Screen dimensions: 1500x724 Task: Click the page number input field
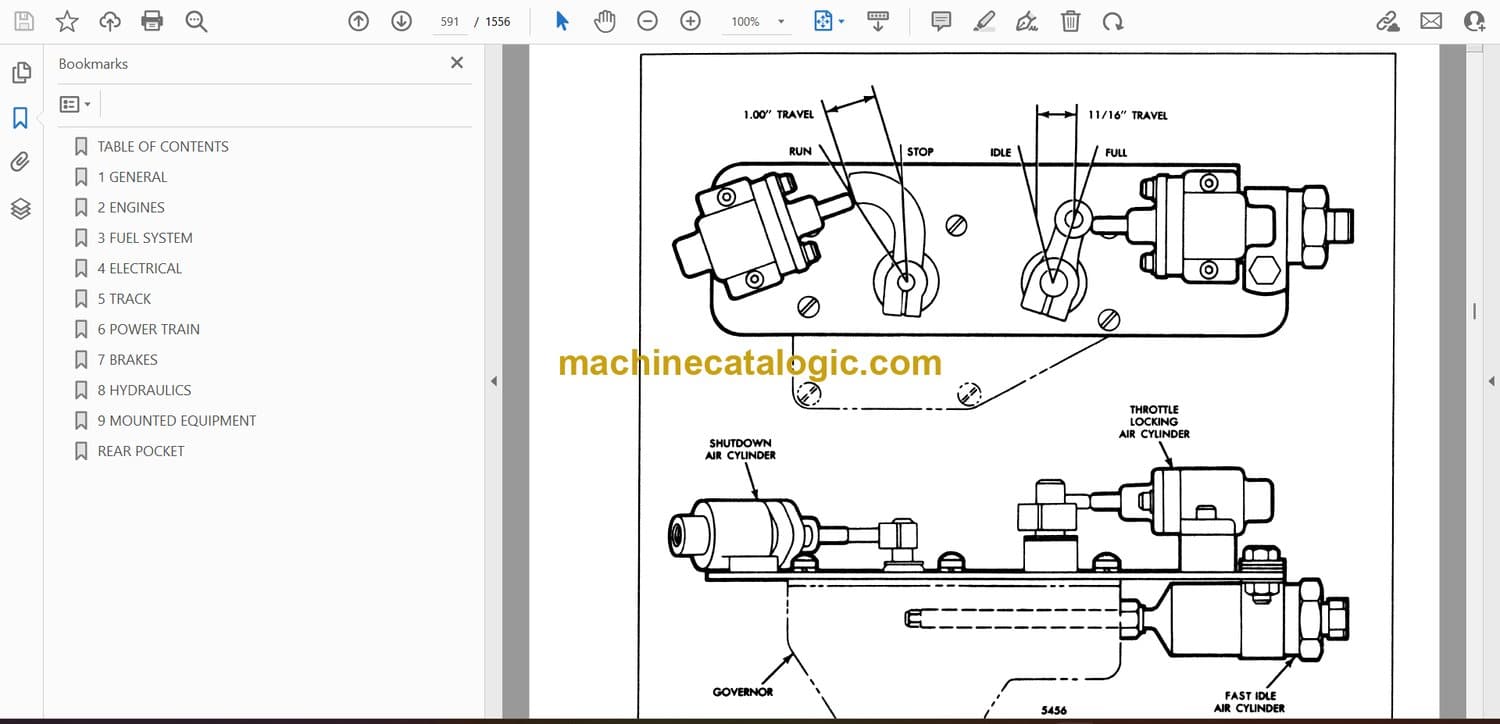[450, 21]
